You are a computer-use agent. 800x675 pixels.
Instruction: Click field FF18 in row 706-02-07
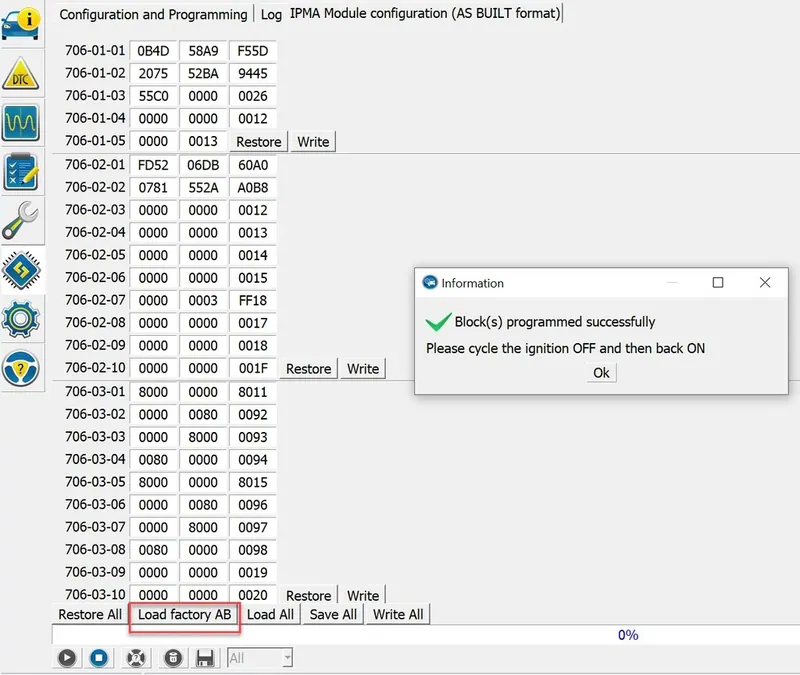click(x=253, y=301)
